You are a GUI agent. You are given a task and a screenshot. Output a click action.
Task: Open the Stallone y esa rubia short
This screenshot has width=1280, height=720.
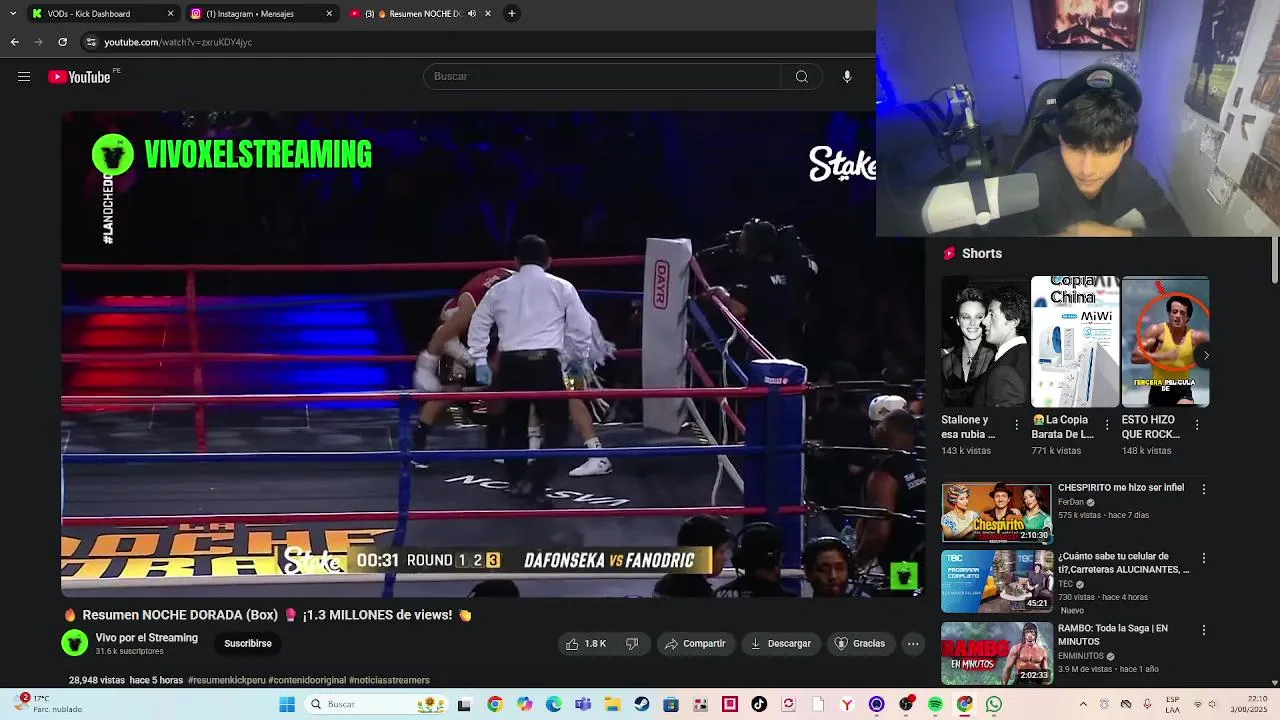tap(984, 342)
